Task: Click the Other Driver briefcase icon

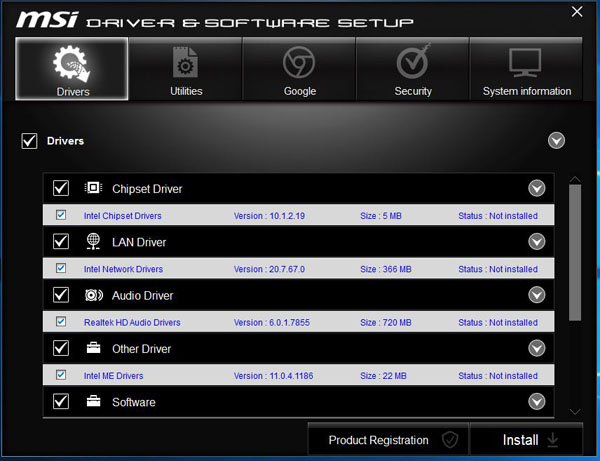Action: click(93, 348)
